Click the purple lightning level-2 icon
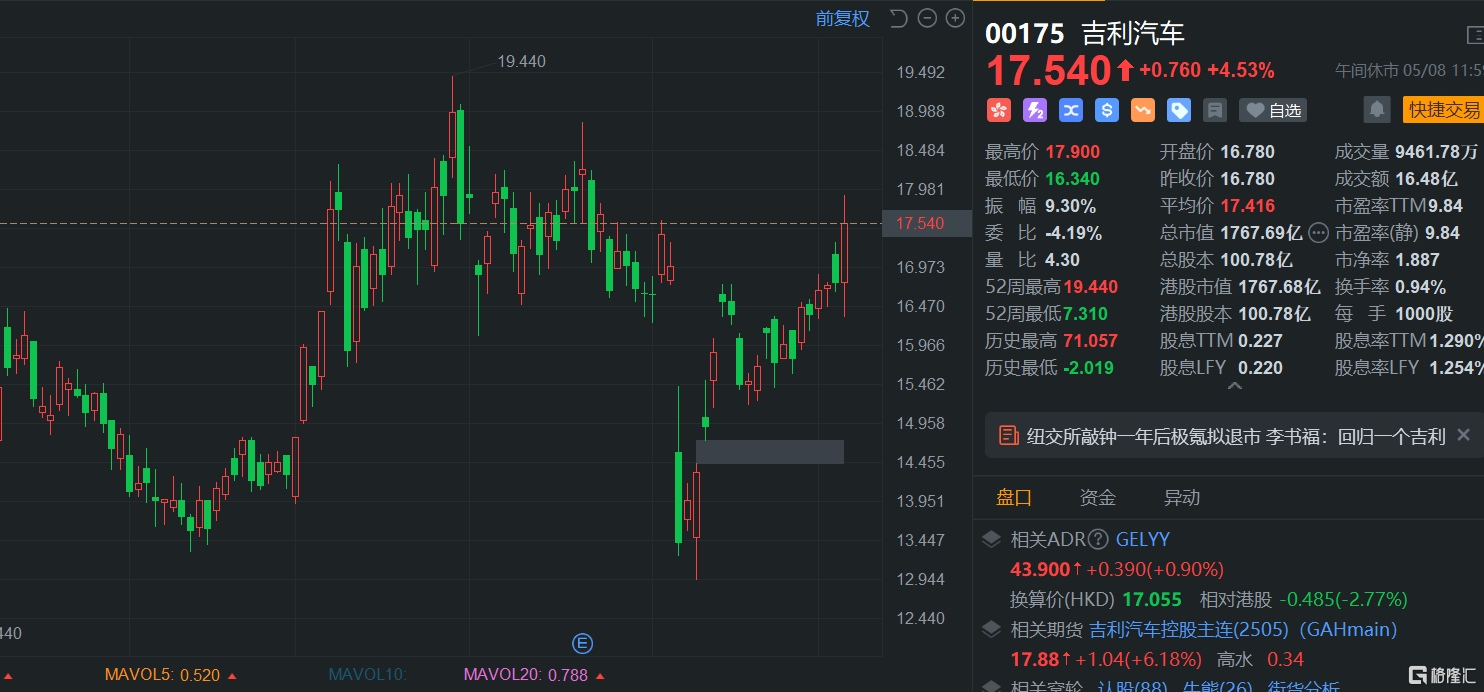This screenshot has height=692, width=1484. (x=1034, y=110)
